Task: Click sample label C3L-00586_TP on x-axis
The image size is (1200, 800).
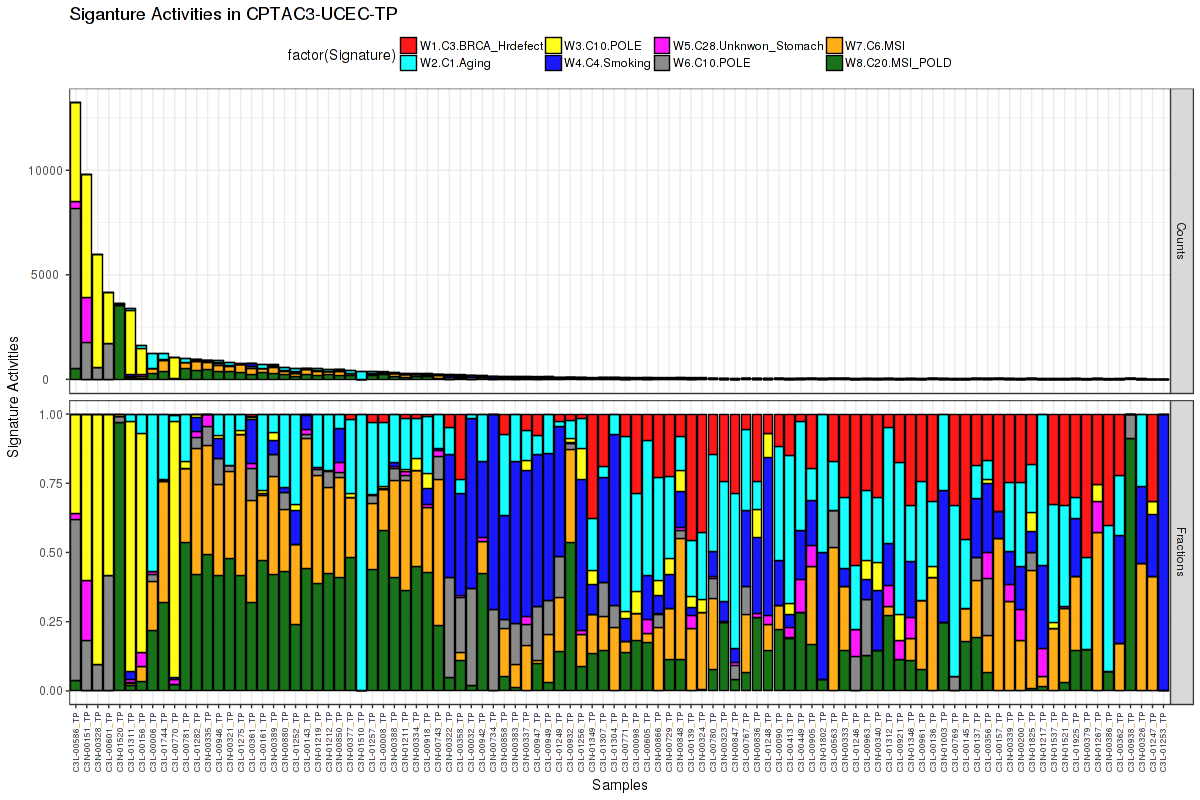Action: [75, 740]
